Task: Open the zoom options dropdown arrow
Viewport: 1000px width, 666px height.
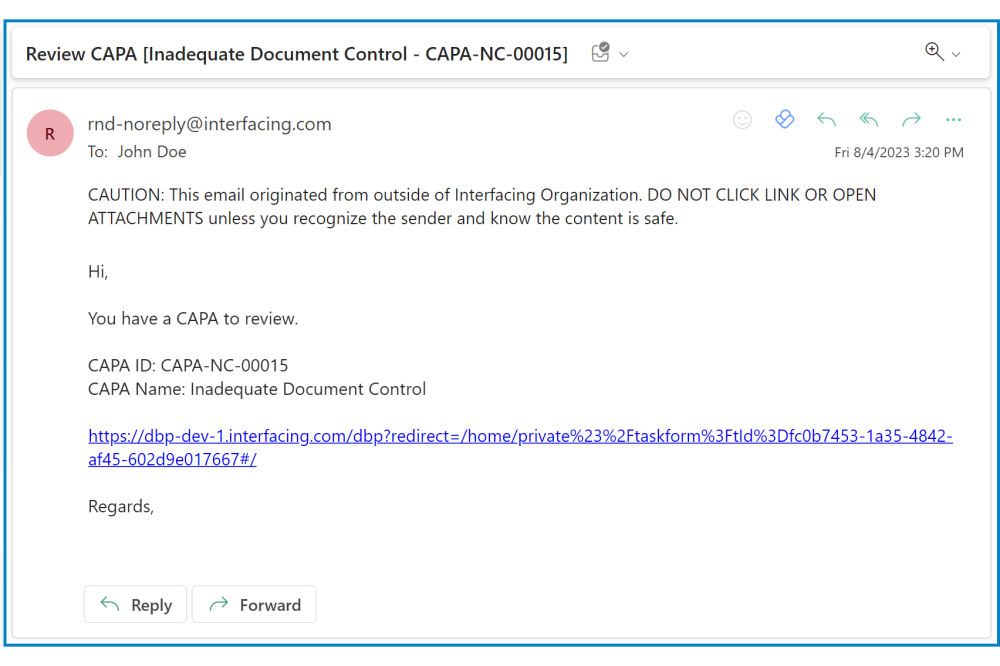Action: [956, 54]
